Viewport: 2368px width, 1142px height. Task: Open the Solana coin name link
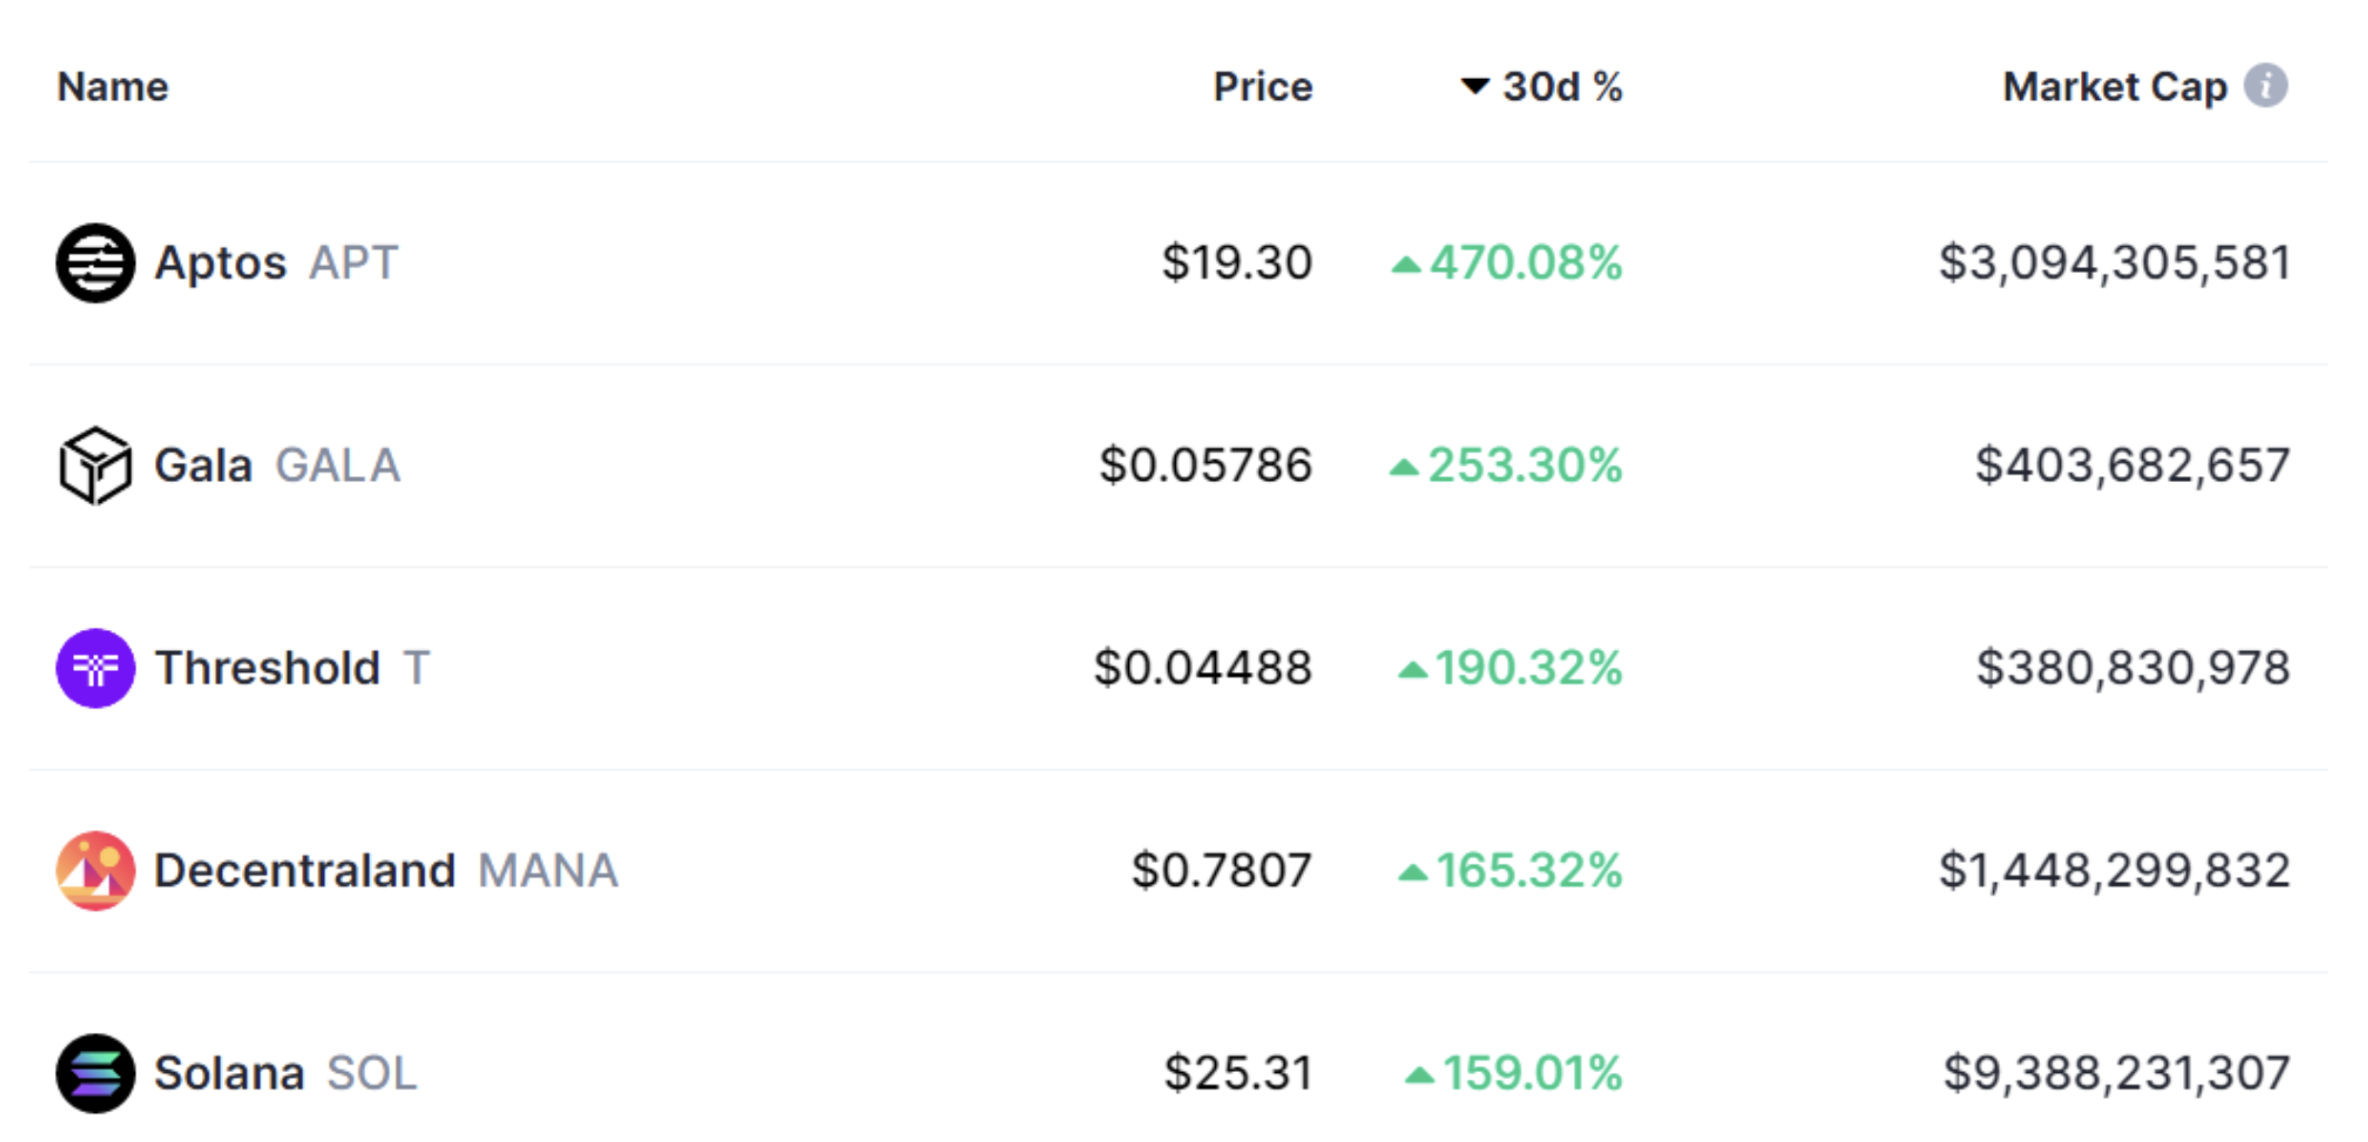coord(229,1073)
